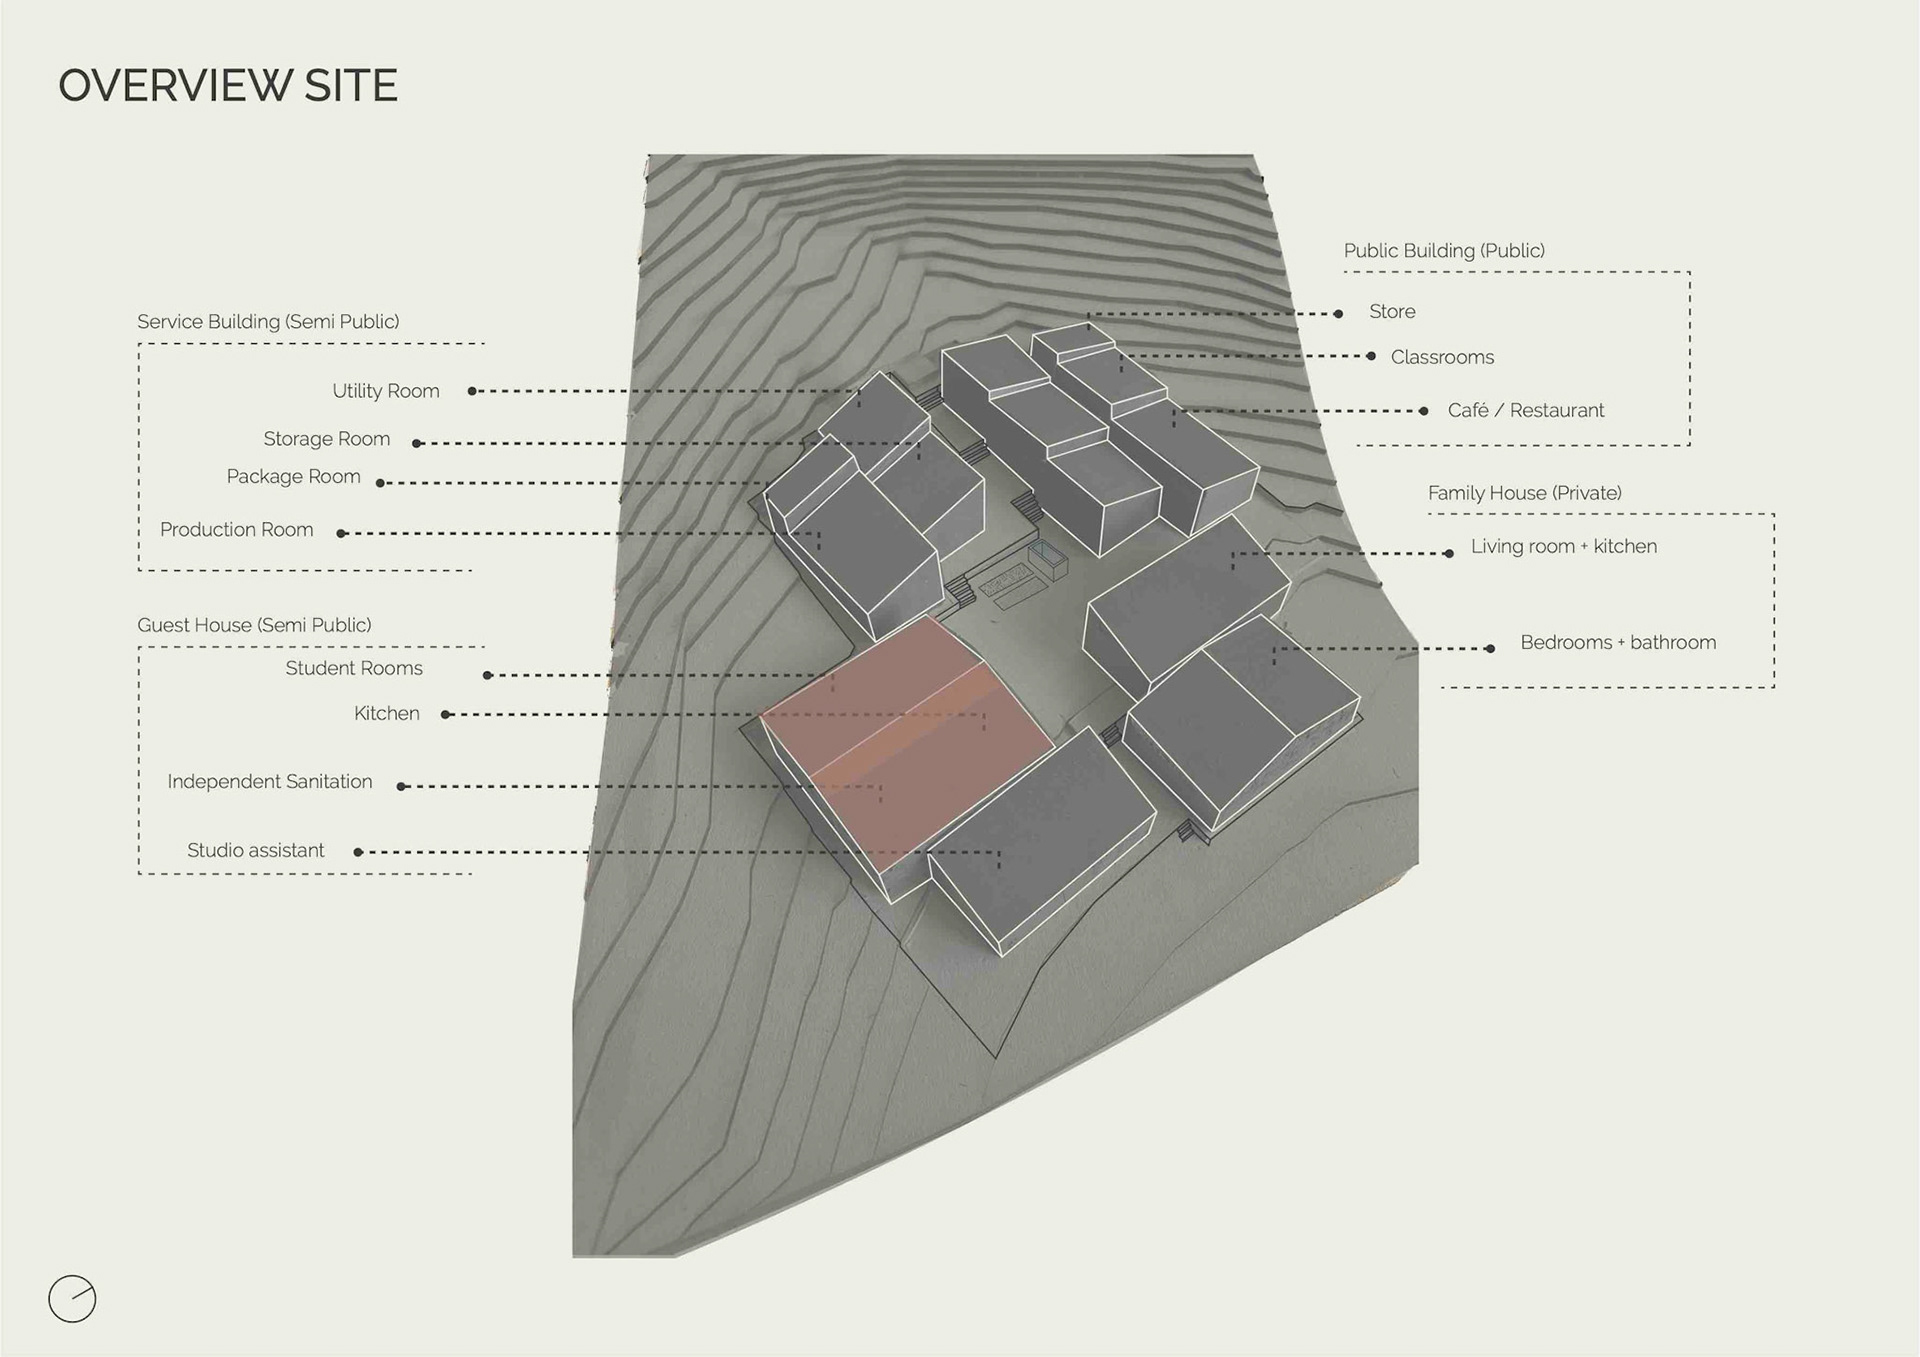Select the Utility Room label

pyautogui.click(x=385, y=391)
